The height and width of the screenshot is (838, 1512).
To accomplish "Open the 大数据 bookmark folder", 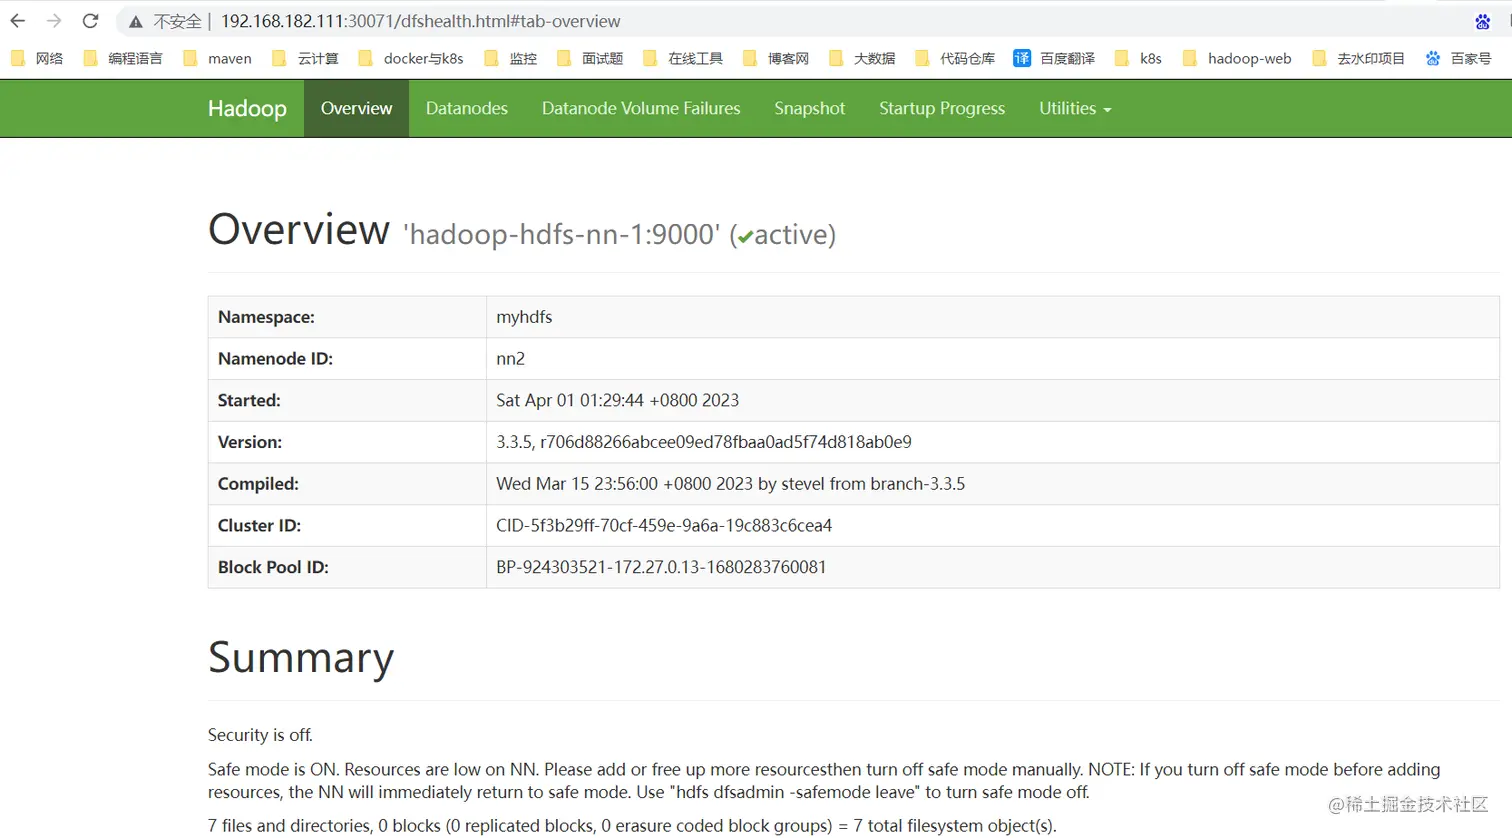I will coord(862,58).
